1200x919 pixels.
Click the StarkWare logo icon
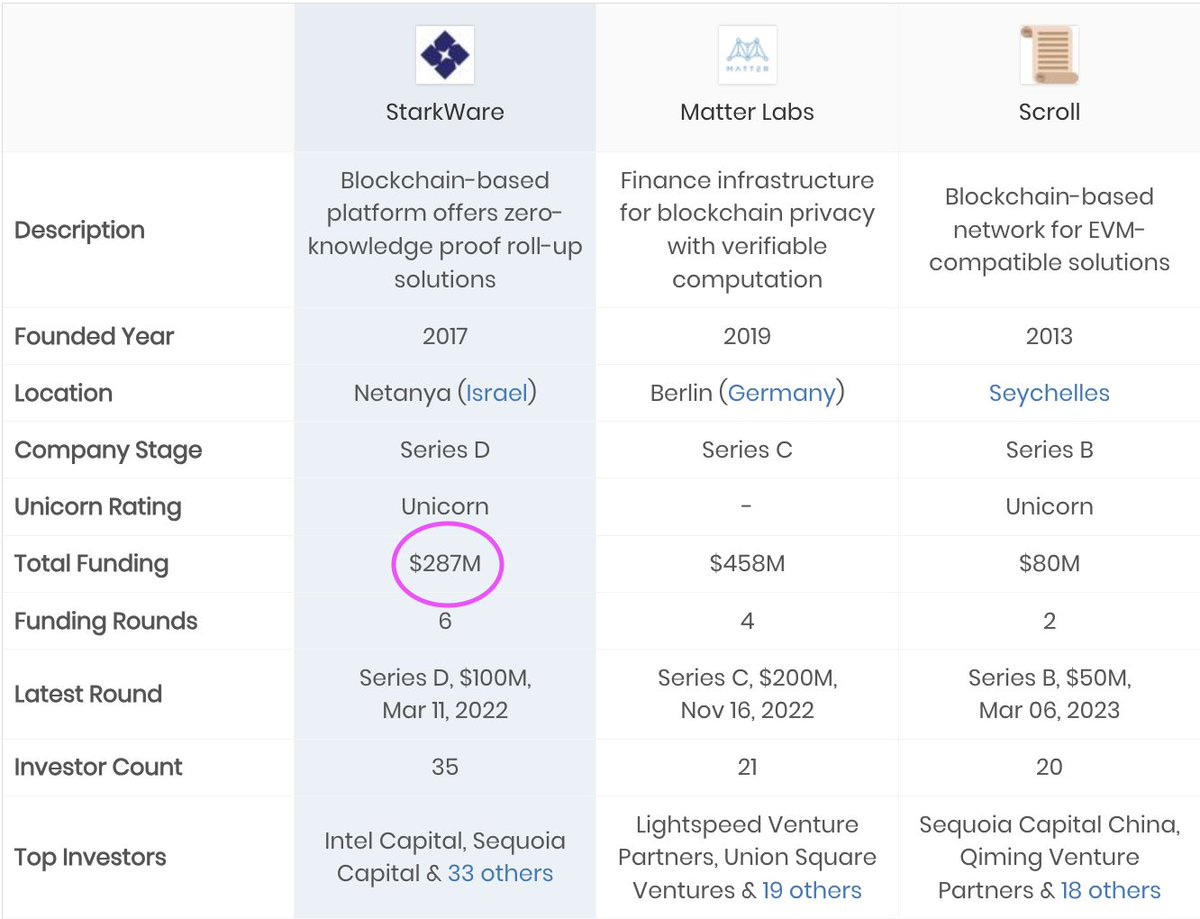(x=445, y=54)
